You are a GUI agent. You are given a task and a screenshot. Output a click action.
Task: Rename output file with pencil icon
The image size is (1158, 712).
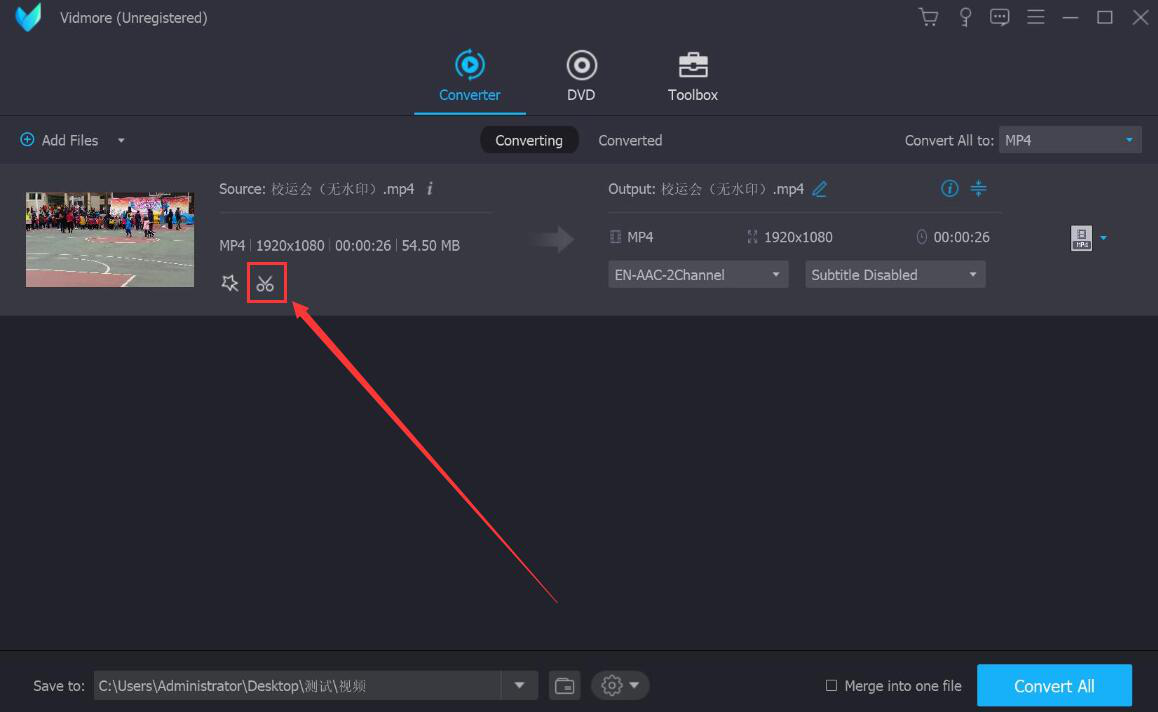coord(820,189)
